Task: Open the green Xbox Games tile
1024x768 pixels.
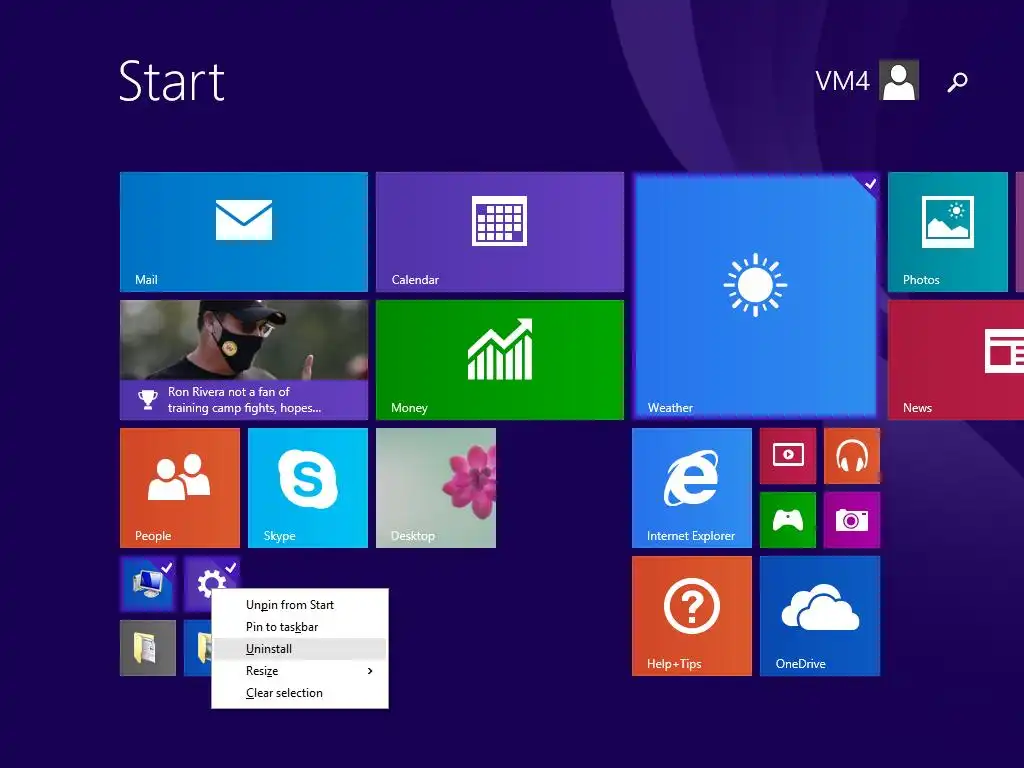Action: 788,520
